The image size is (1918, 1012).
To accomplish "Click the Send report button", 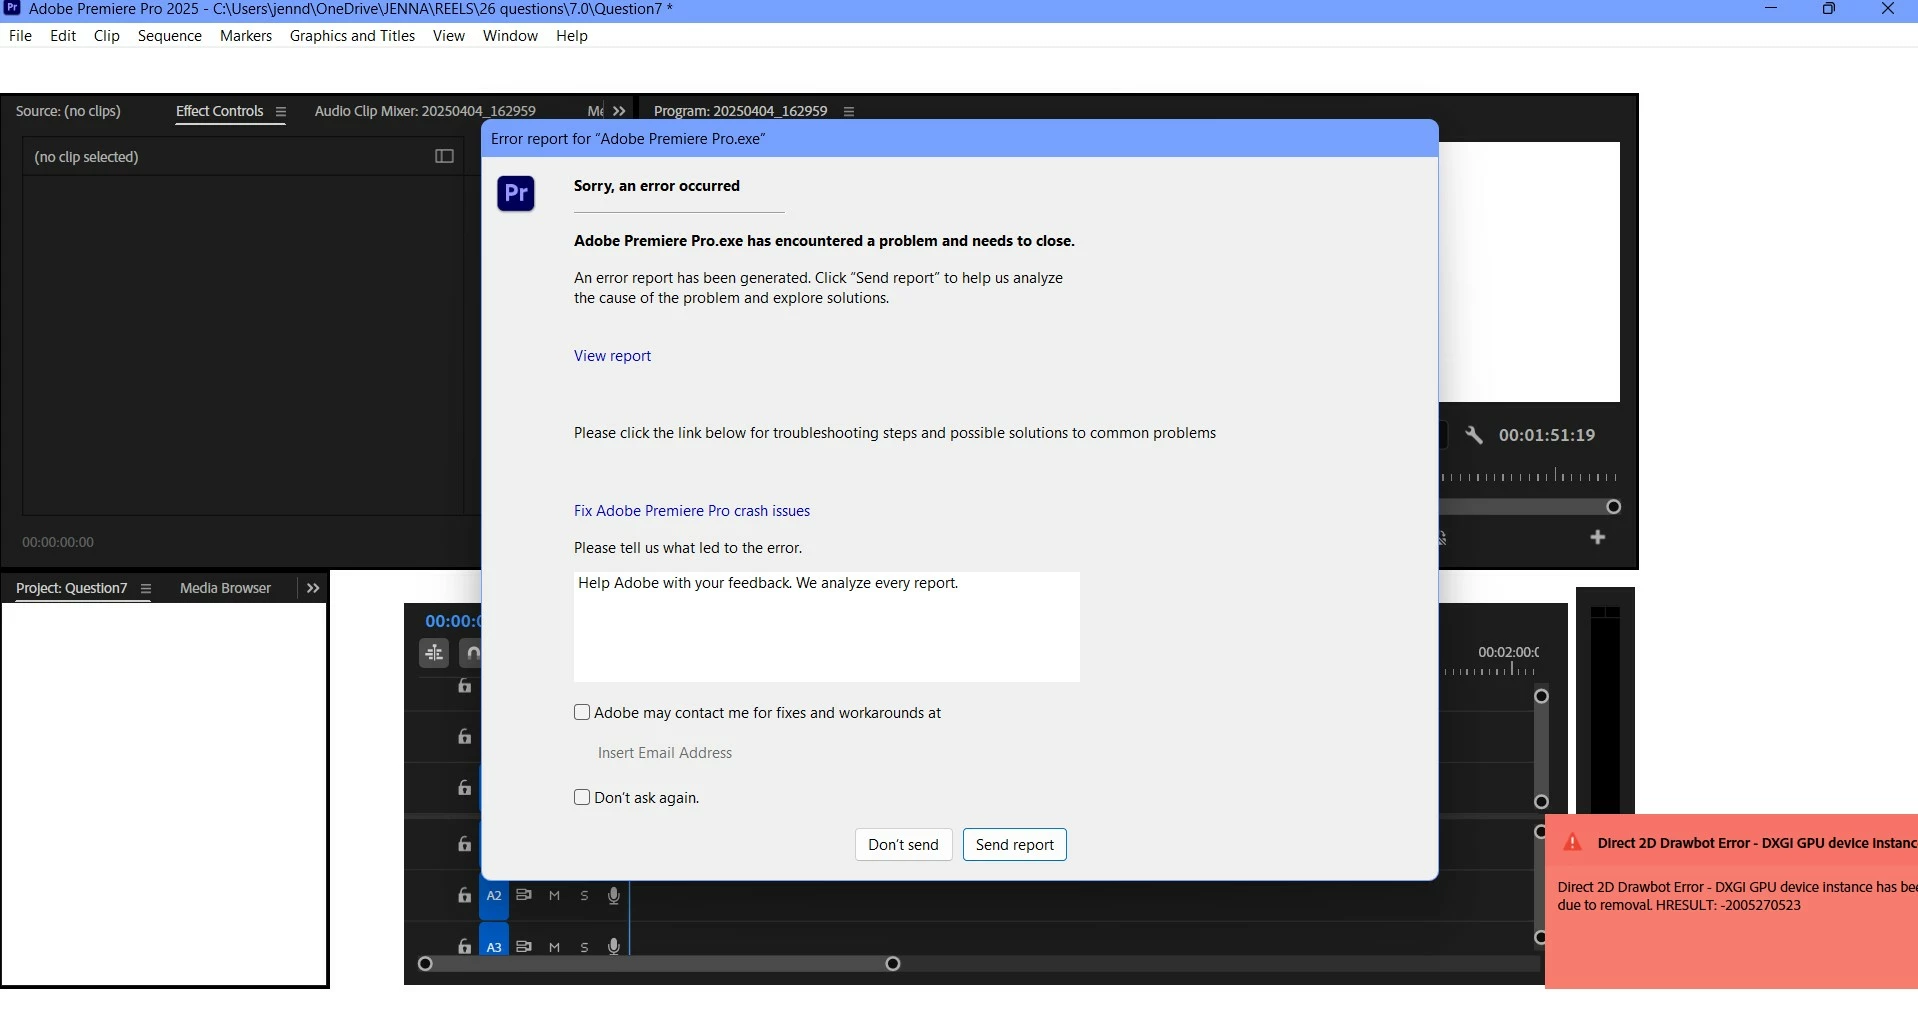I will pyautogui.click(x=1015, y=845).
